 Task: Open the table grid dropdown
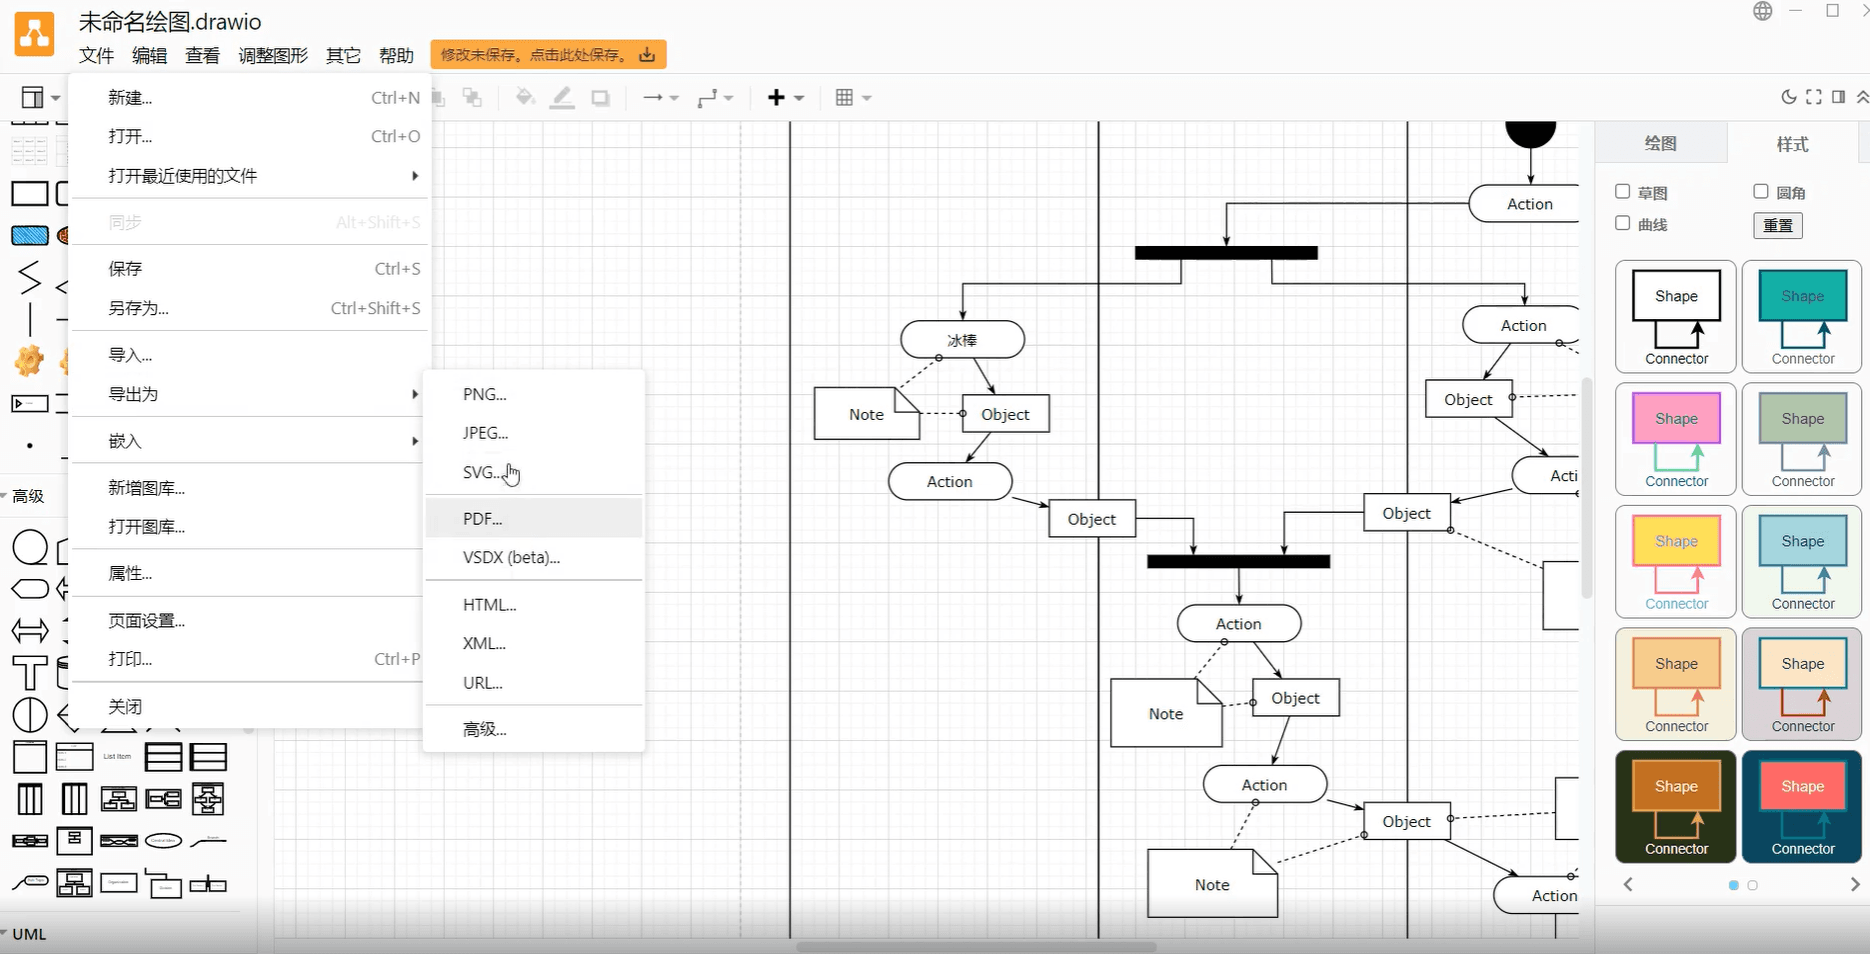point(852,97)
